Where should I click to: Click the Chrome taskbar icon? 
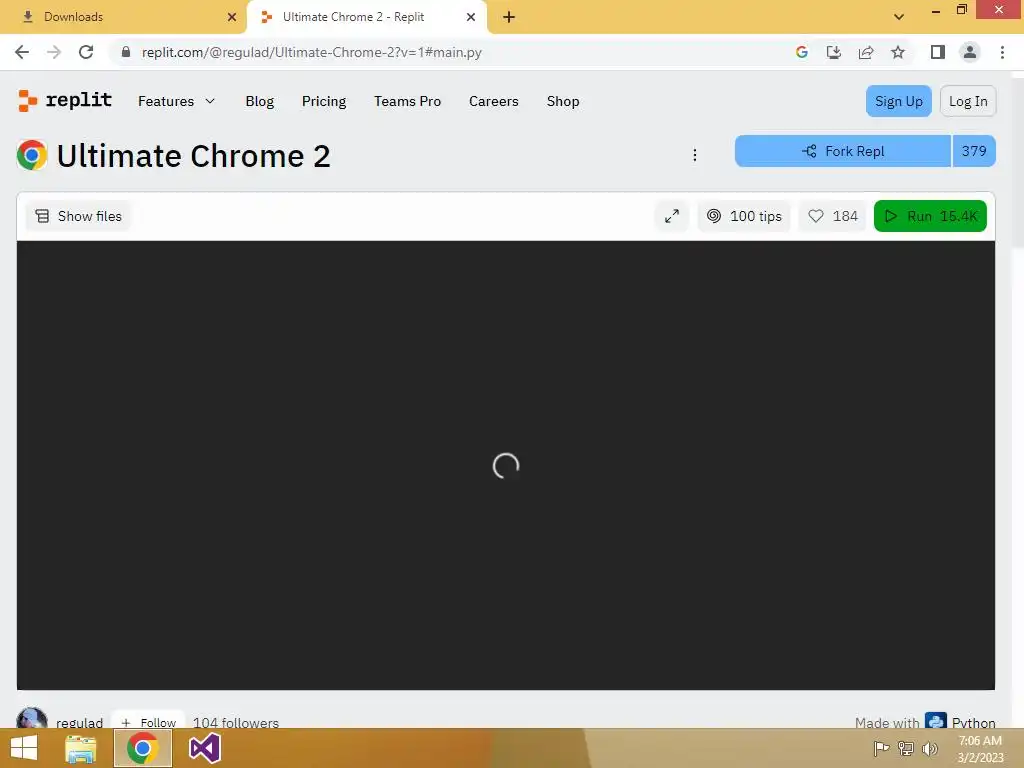point(143,748)
